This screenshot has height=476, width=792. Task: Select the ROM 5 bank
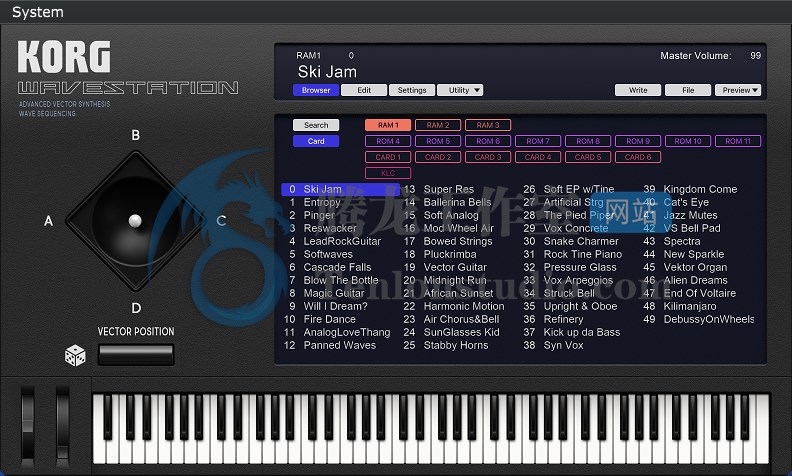(x=438, y=141)
